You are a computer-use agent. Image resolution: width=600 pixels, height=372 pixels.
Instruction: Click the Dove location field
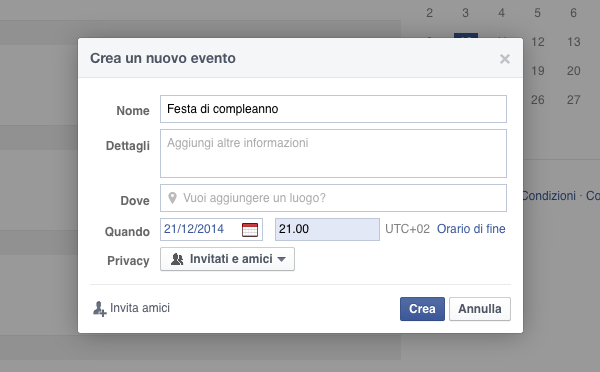click(333, 198)
